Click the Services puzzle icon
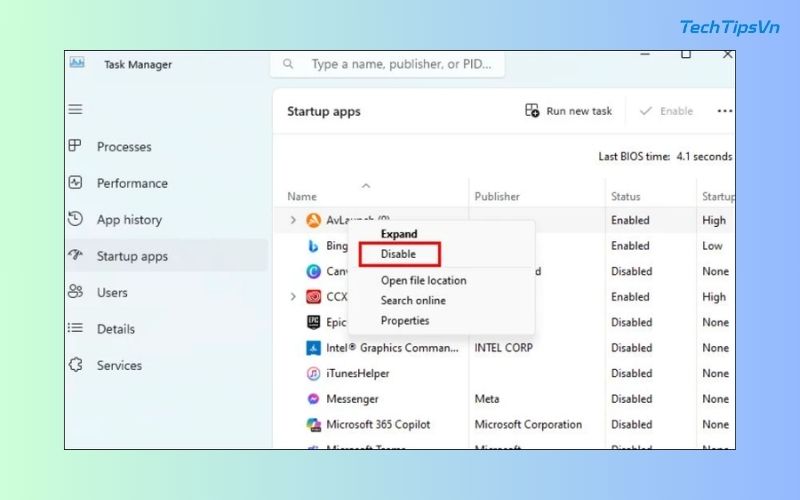This screenshot has height=500, width=800. click(76, 364)
